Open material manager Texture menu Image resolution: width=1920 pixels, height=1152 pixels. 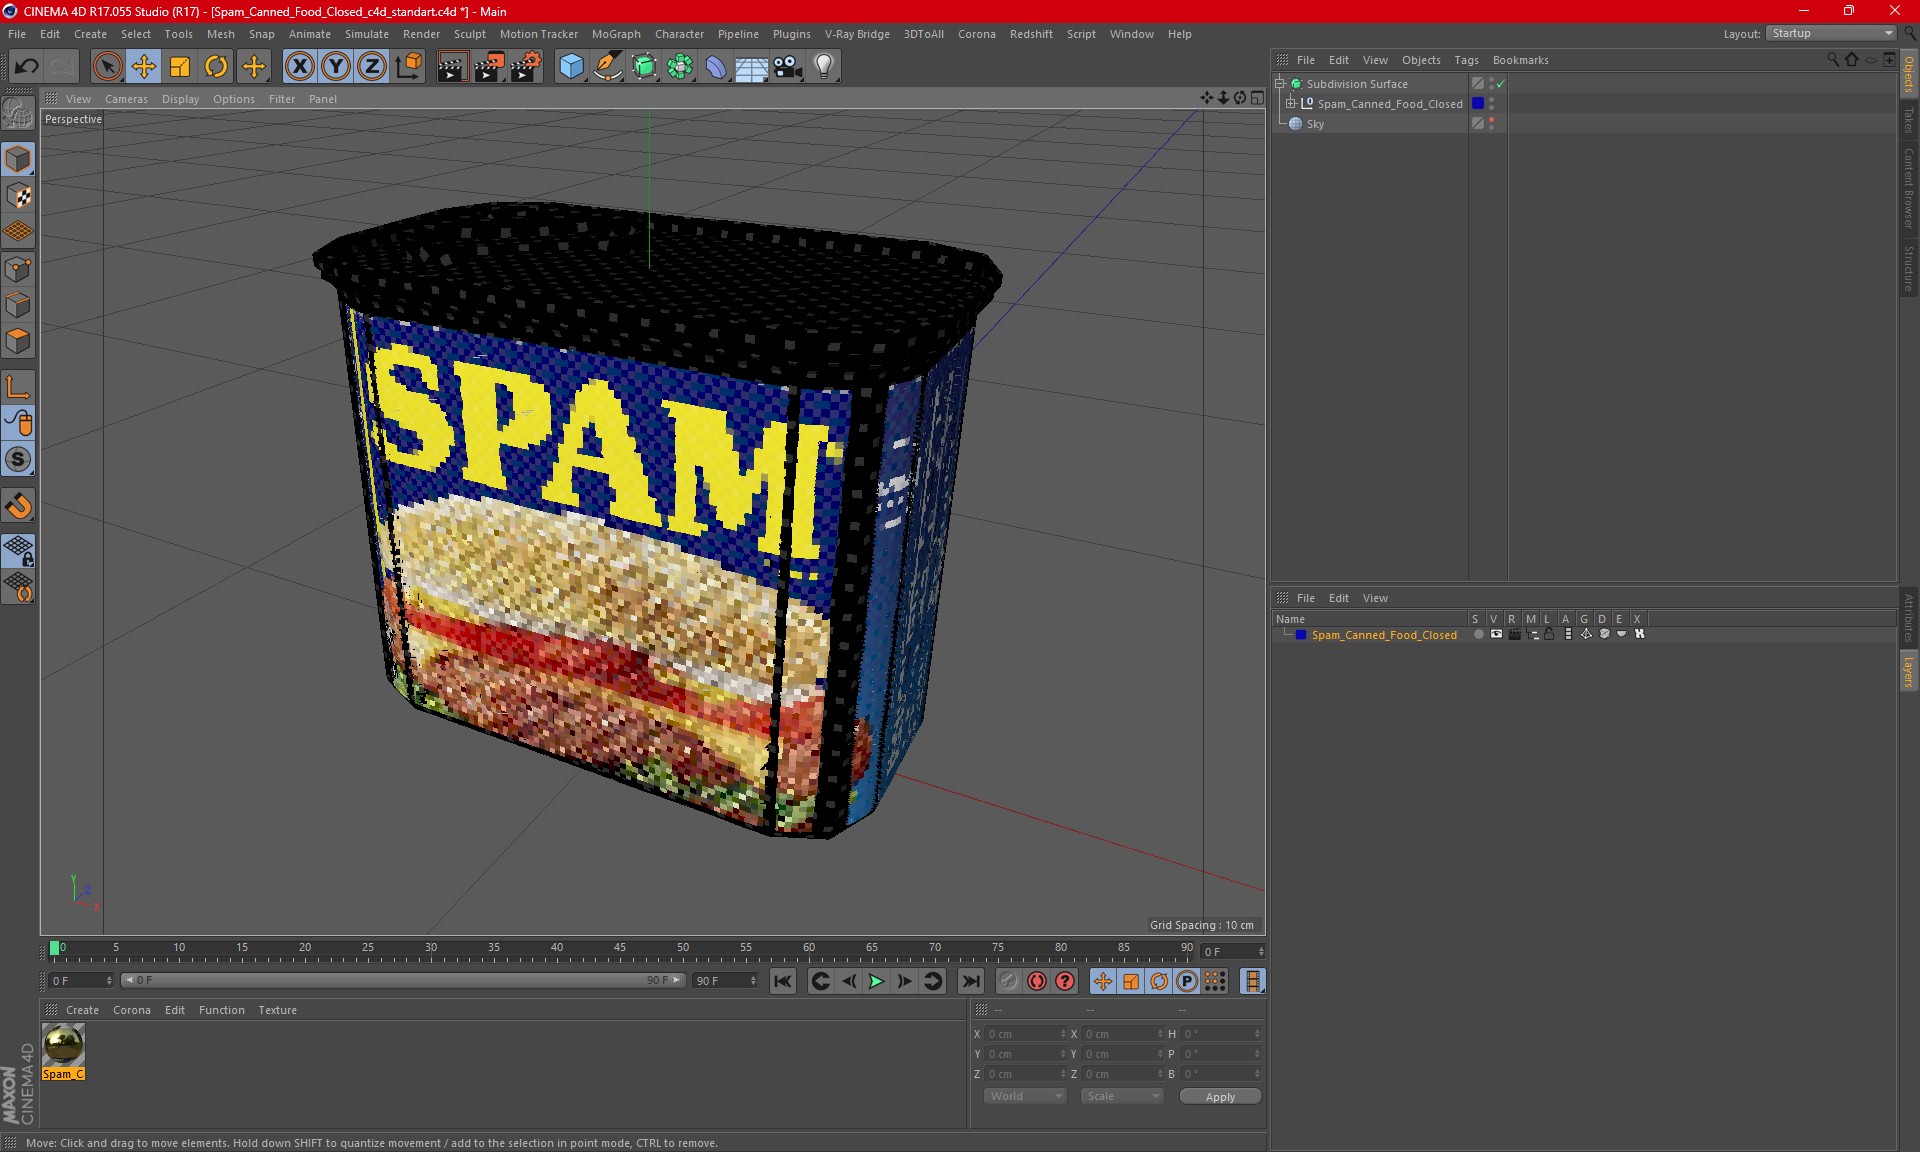277,1010
